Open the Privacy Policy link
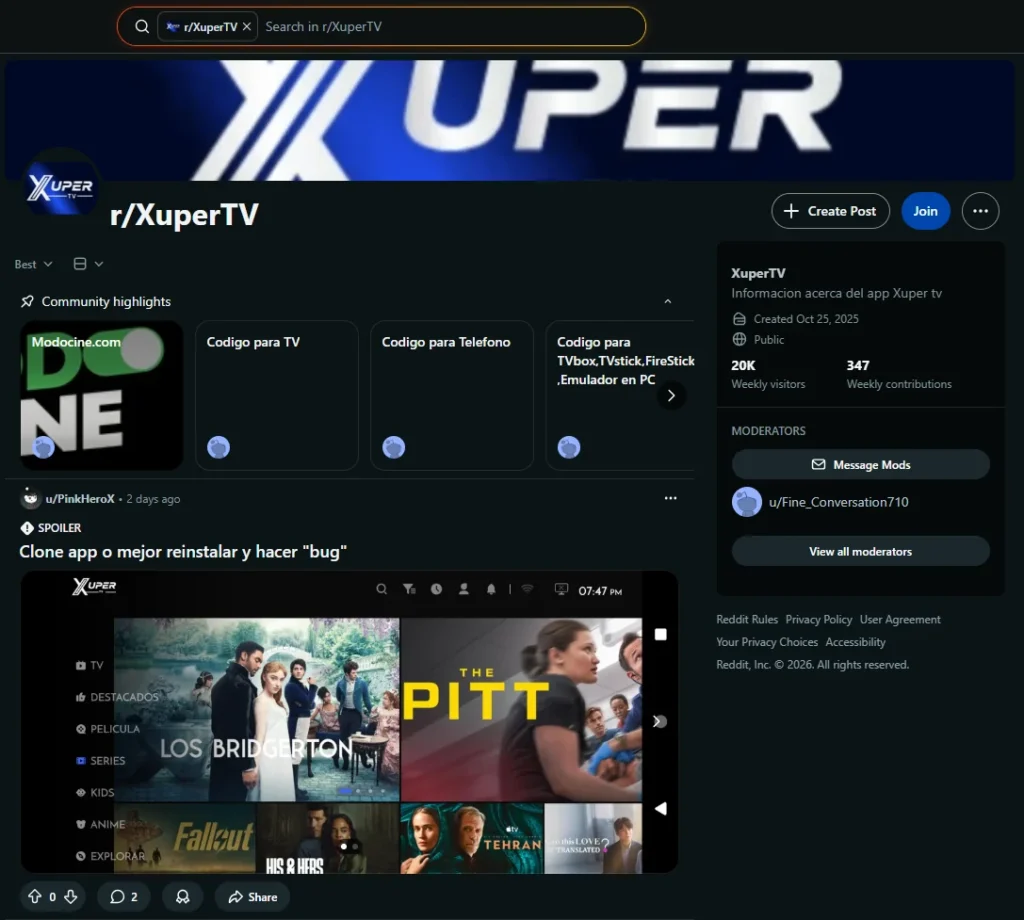1024x920 pixels. point(818,620)
